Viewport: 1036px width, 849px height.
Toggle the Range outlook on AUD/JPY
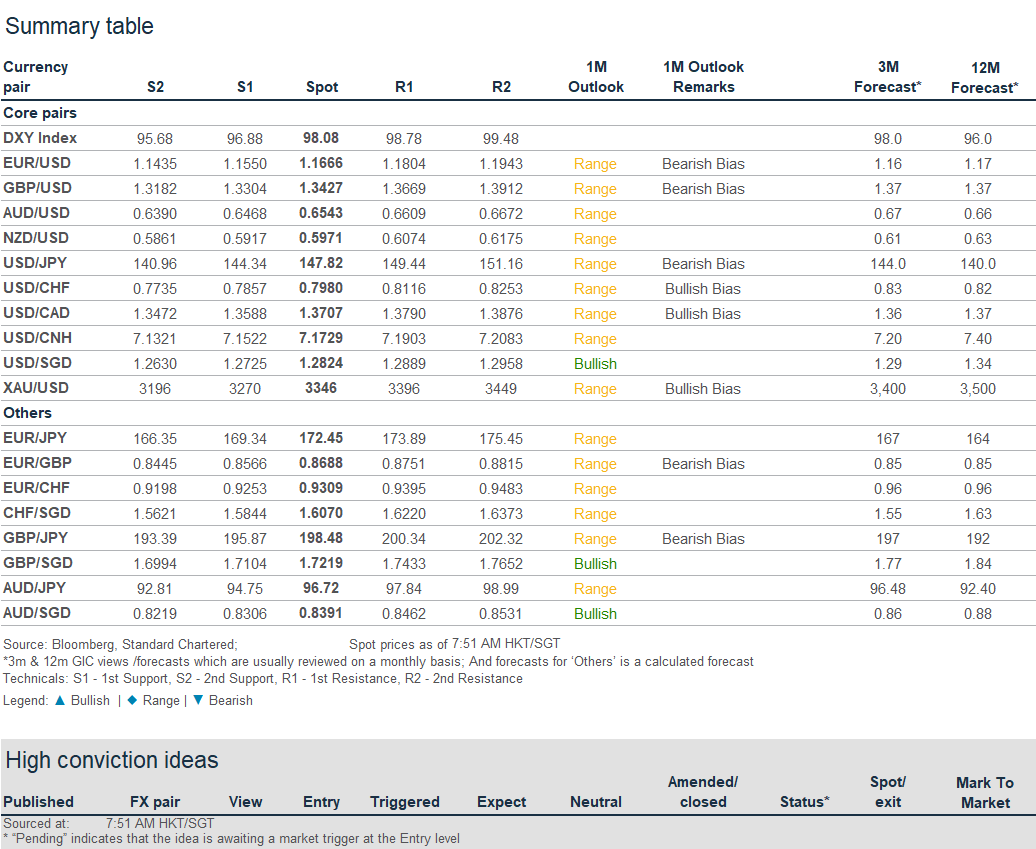[595, 588]
